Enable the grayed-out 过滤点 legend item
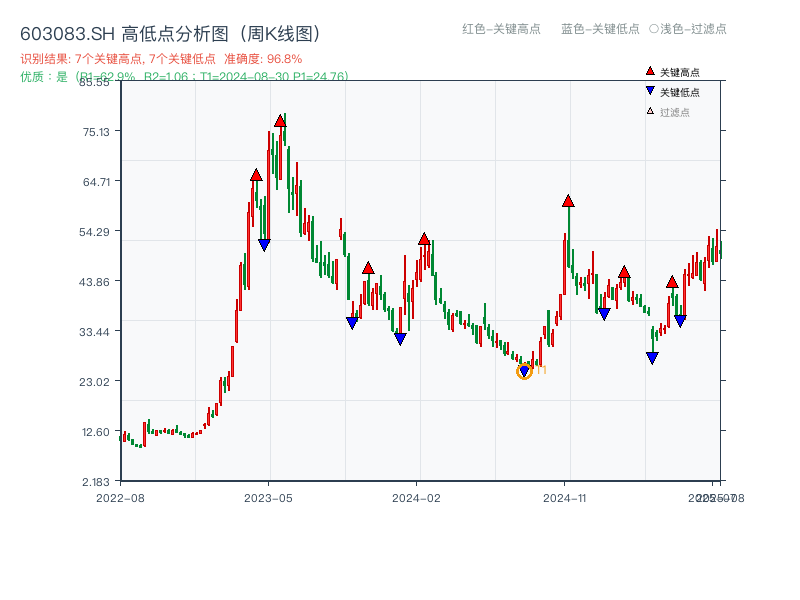Screen dimensions: 800x600 click(676, 111)
